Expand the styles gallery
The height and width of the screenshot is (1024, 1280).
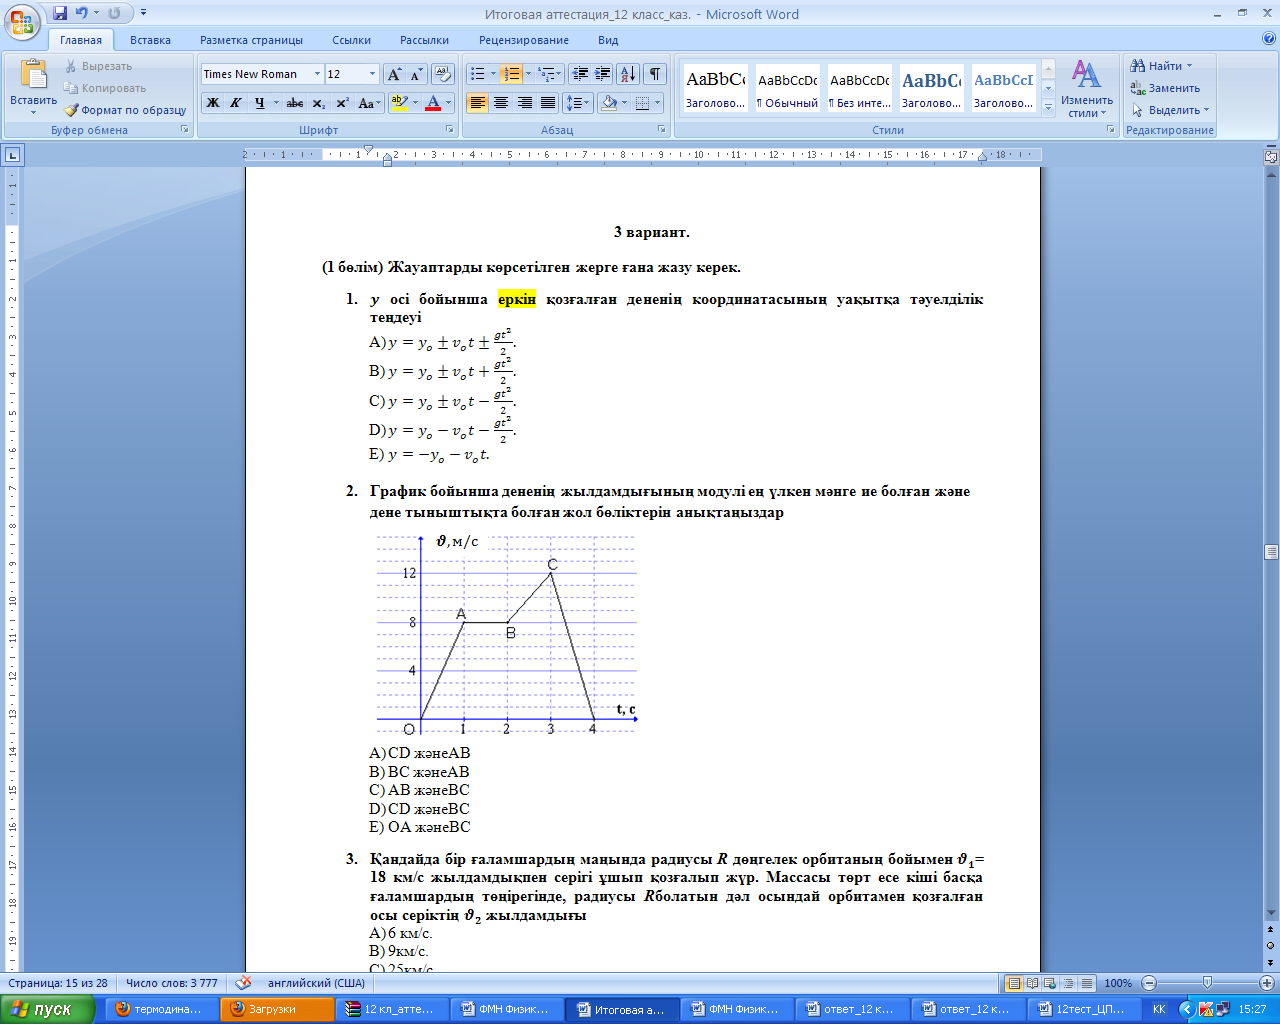pos(1048,105)
